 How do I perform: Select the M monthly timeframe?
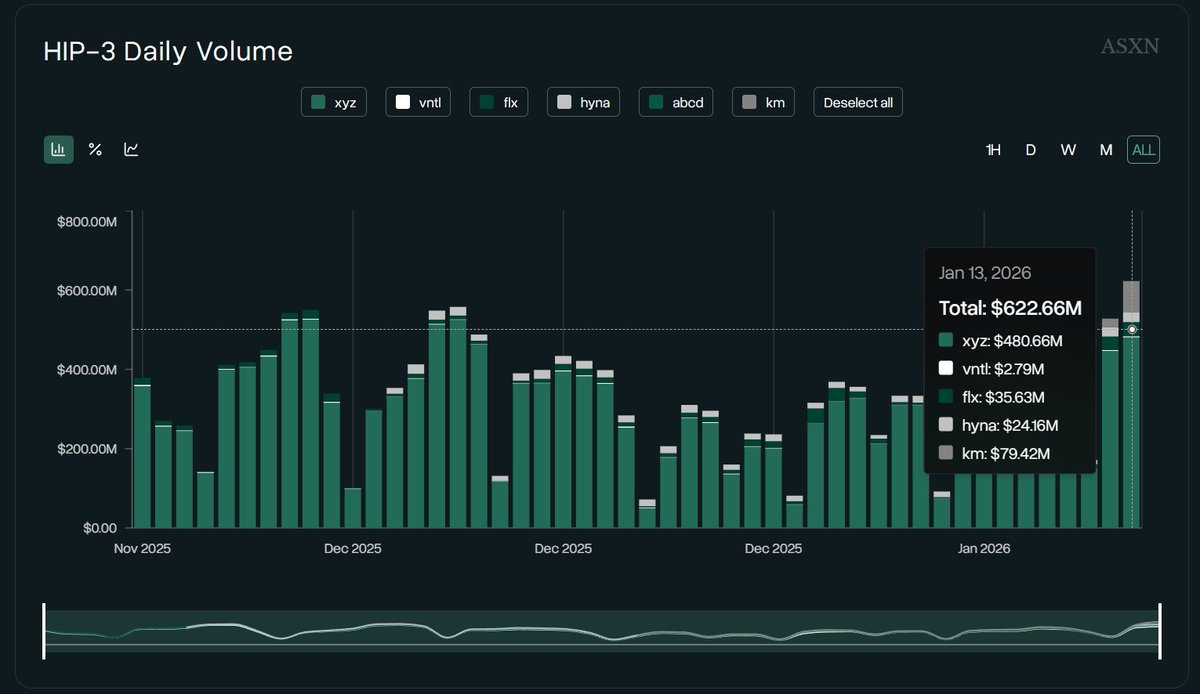1106,149
